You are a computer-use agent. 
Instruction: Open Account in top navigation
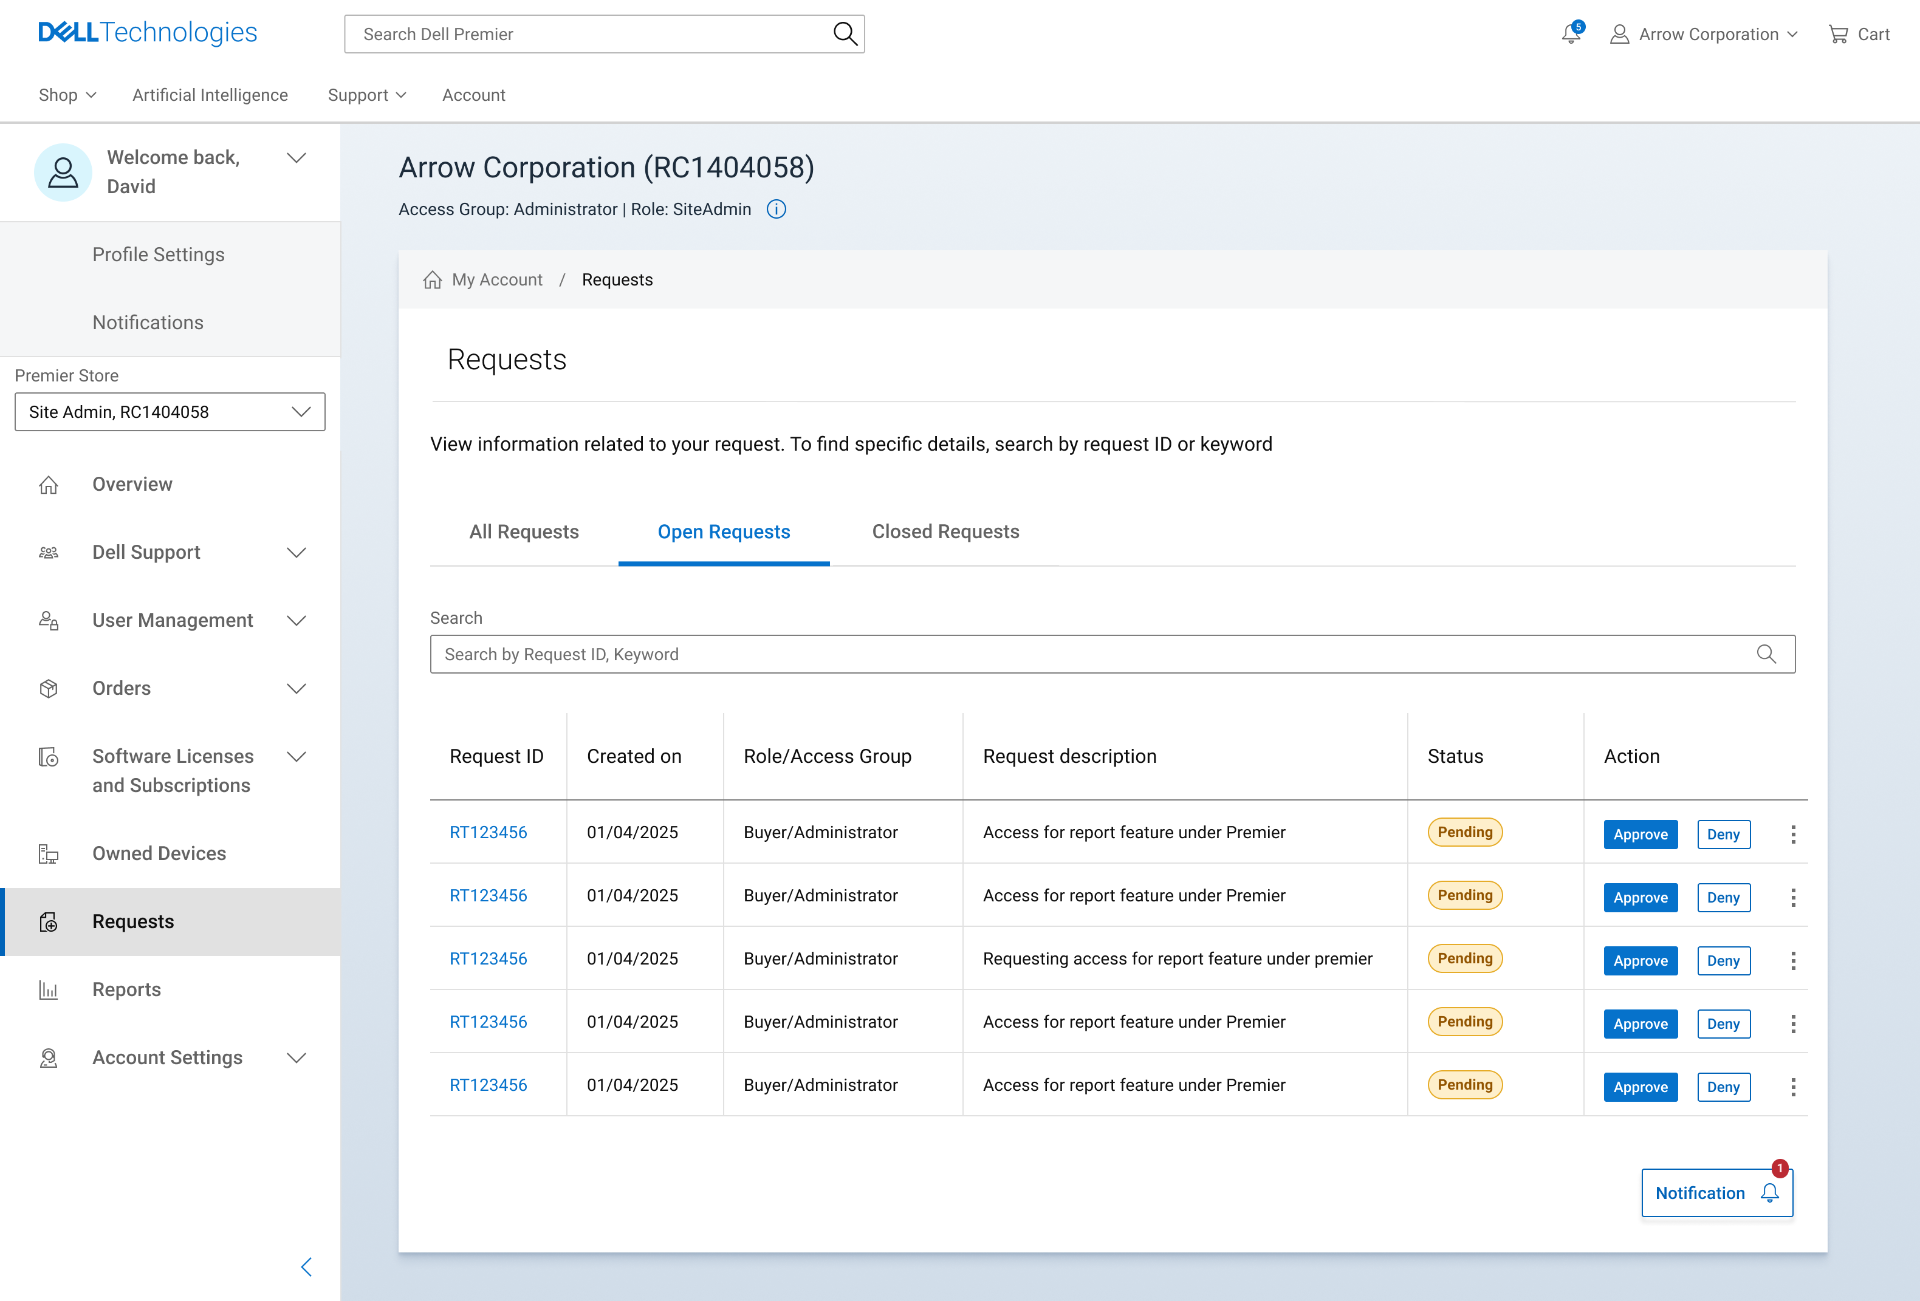coord(474,95)
